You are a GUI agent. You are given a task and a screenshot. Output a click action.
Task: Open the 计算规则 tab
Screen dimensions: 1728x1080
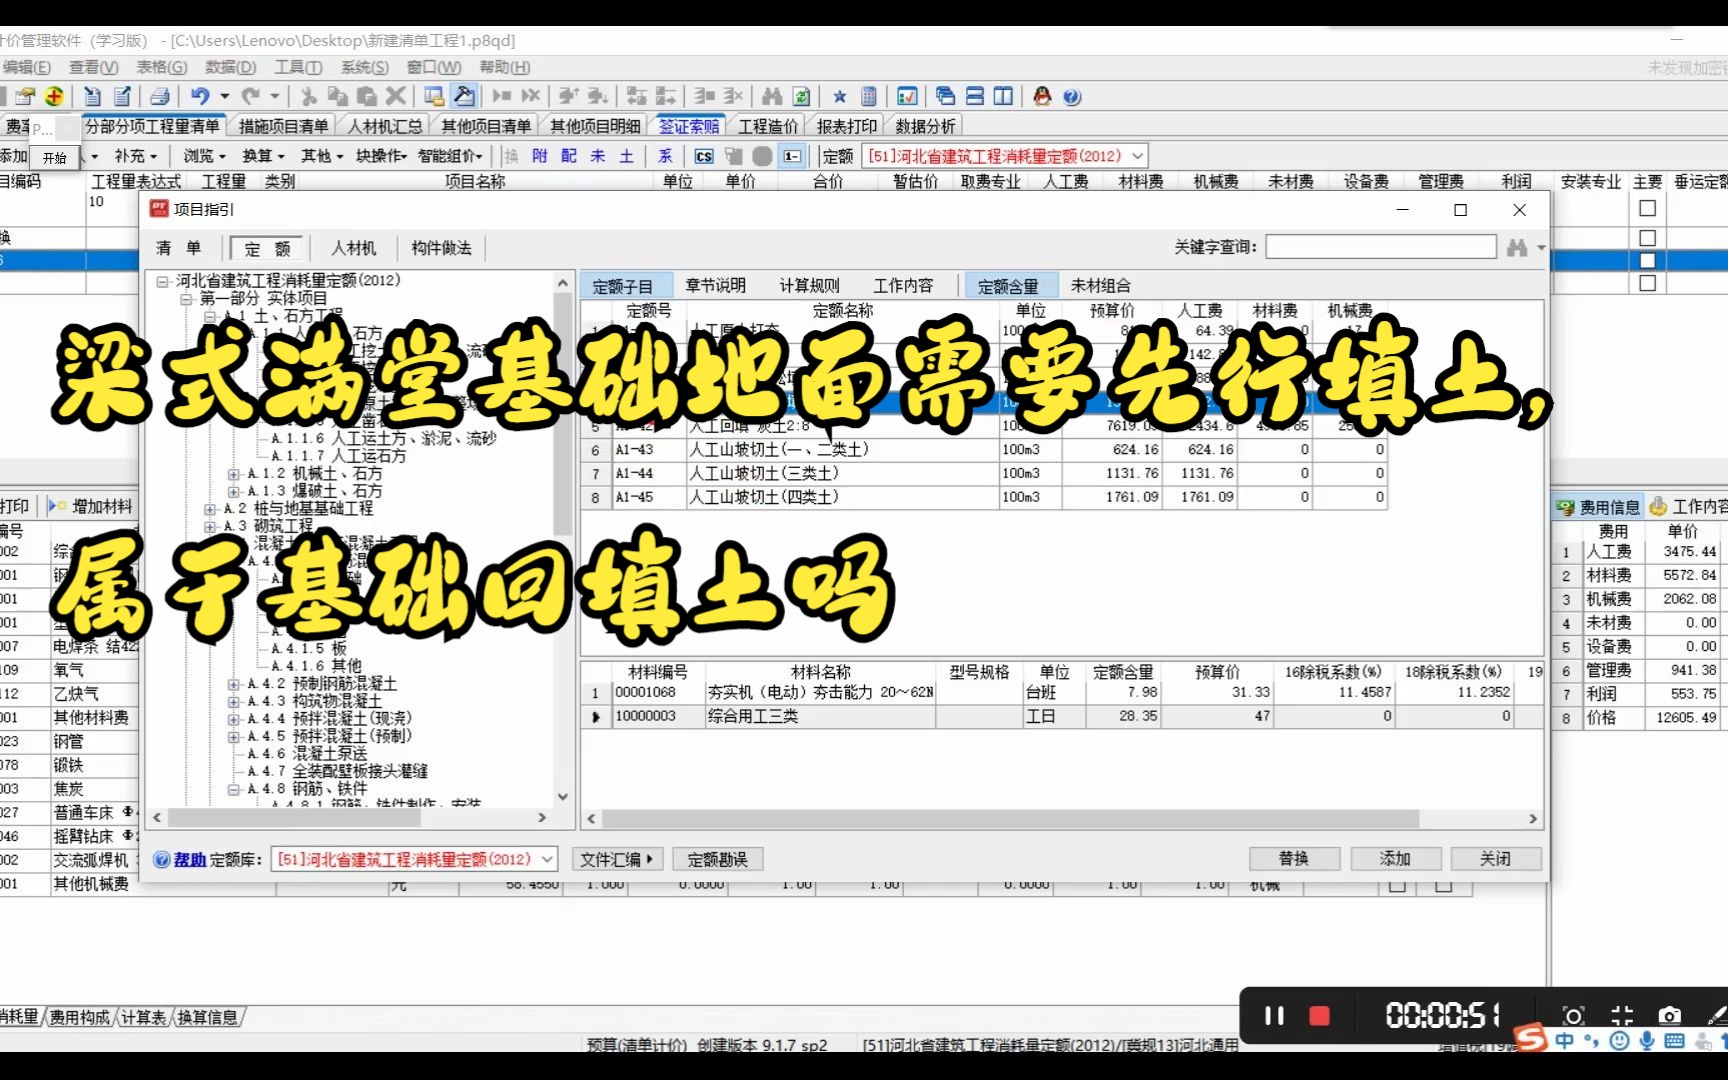tap(810, 286)
